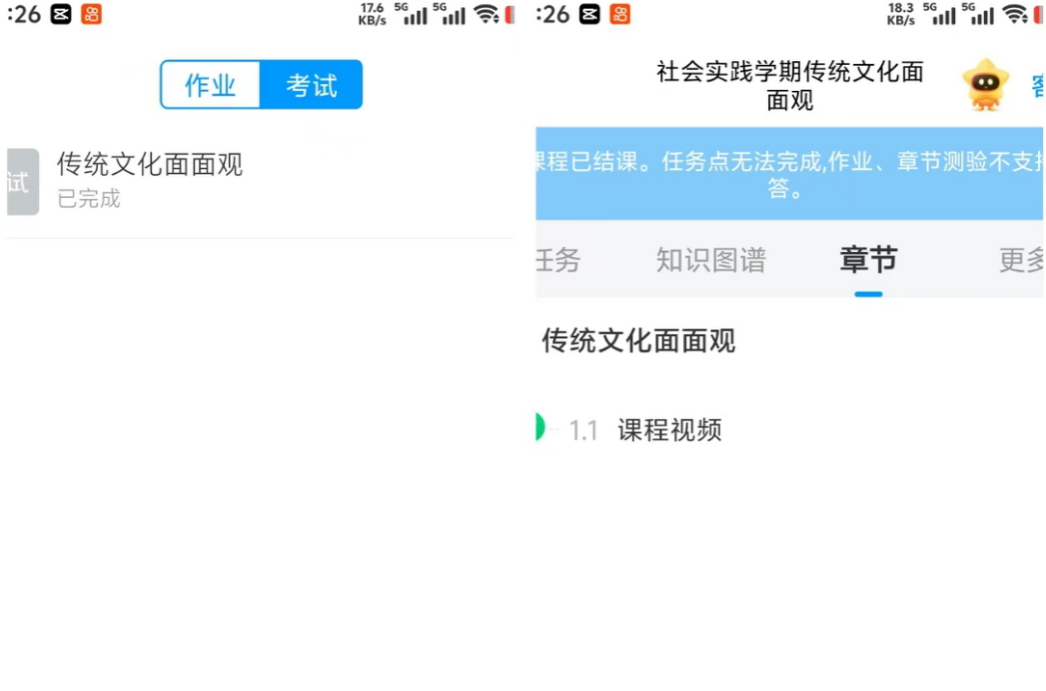Open the 更多 tab
The width and height of the screenshot is (1046, 691).
coord(1021,261)
